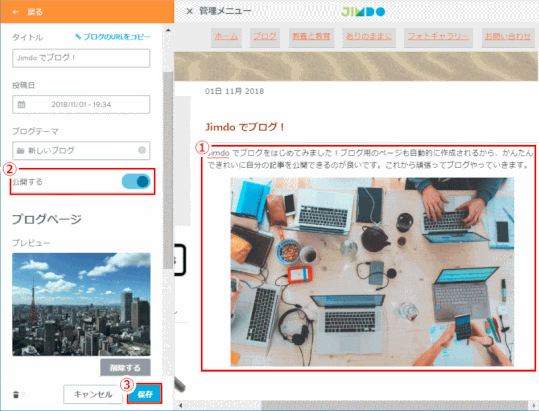Save the post with 保存 button
Image resolution: width=539 pixels, height=411 pixels.
click(145, 394)
